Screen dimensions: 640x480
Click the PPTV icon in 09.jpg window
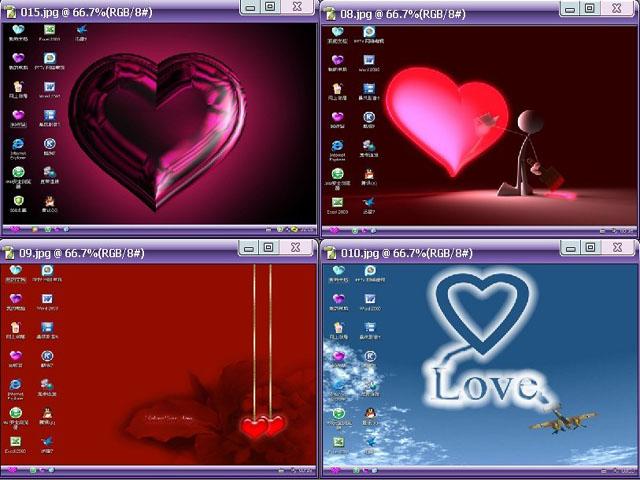point(47,270)
